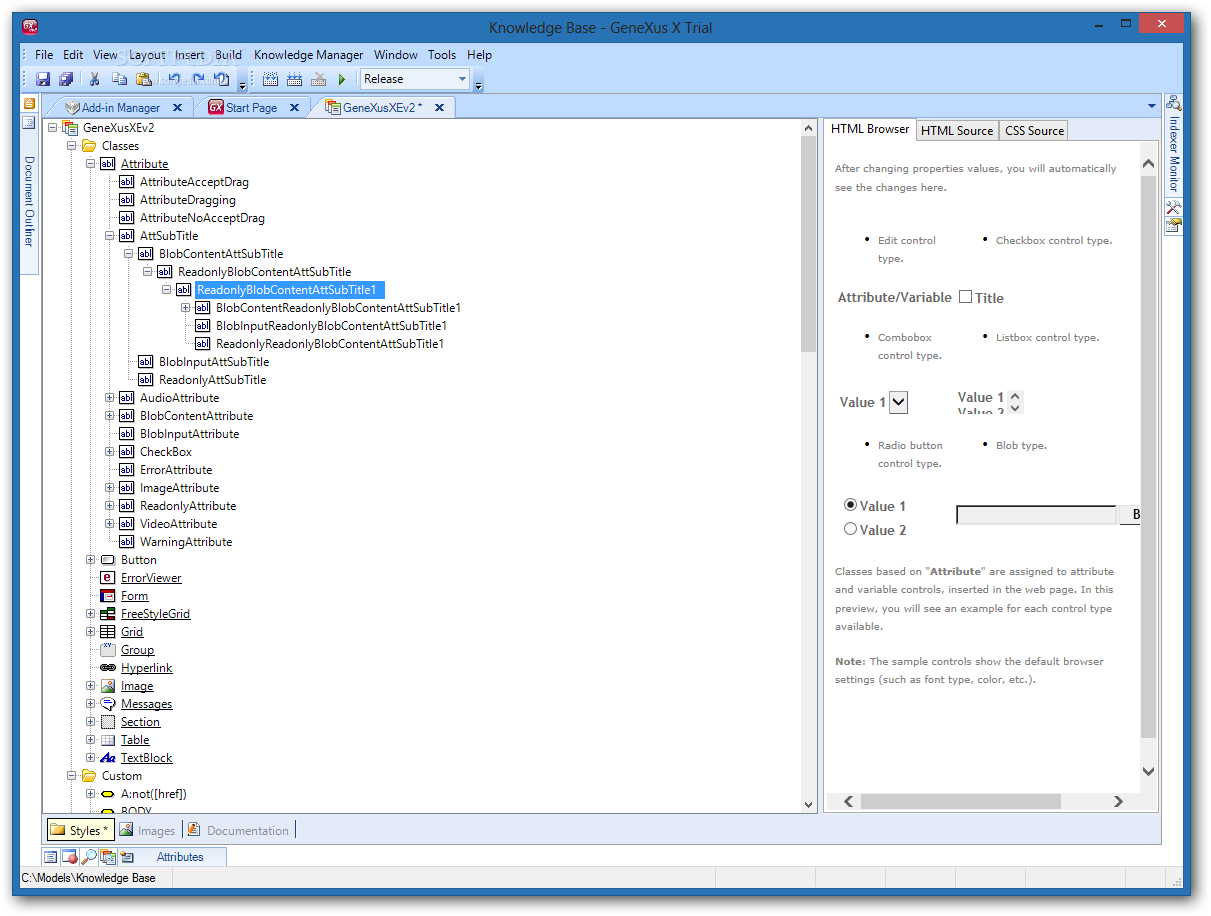Select the ReadonlyAttSubTitle tree item
The height and width of the screenshot is (916, 1211).
tap(212, 380)
